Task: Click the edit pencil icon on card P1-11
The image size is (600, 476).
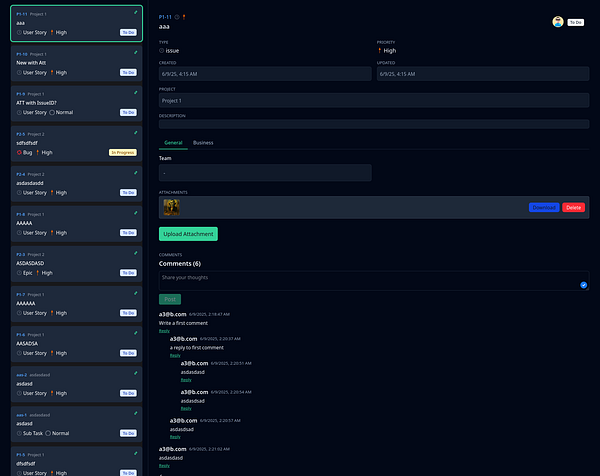Action: pos(135,13)
